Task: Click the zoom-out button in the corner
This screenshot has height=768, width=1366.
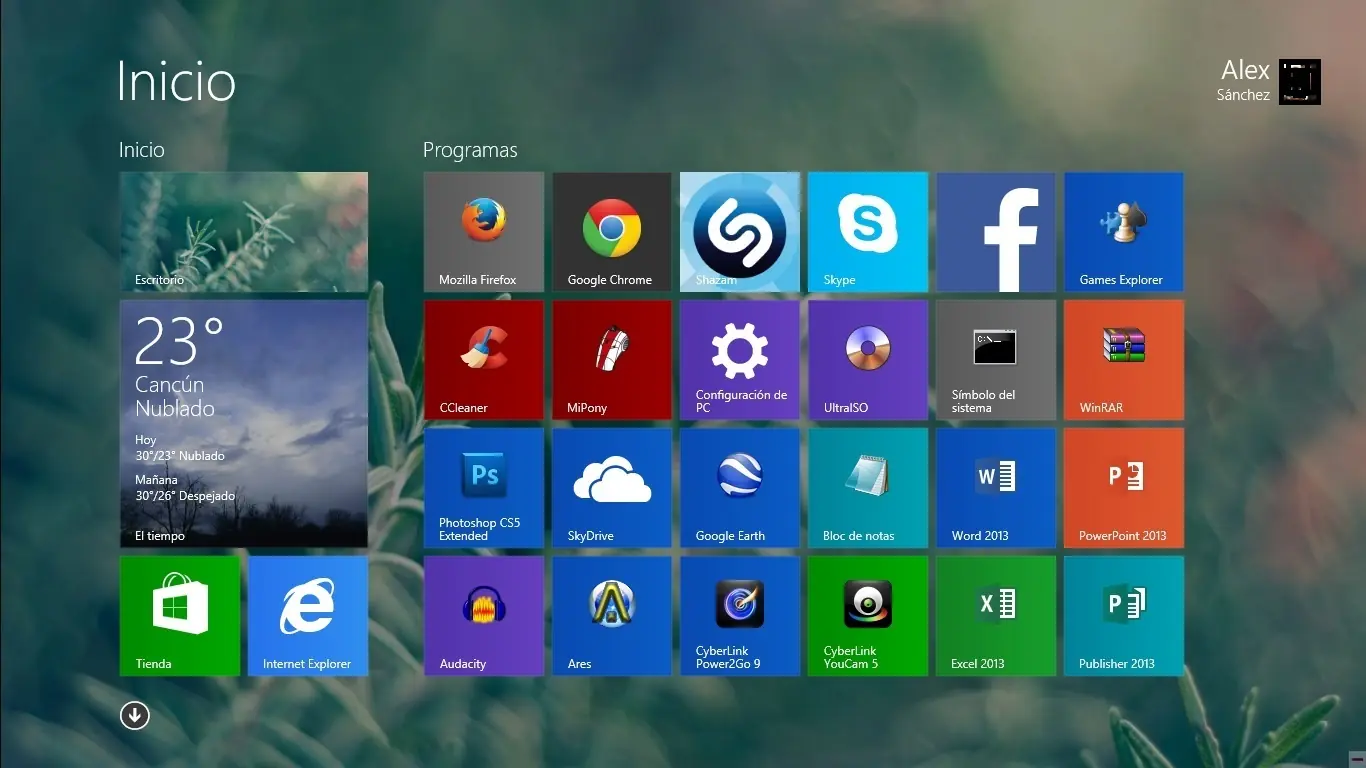Action: coord(1356,759)
